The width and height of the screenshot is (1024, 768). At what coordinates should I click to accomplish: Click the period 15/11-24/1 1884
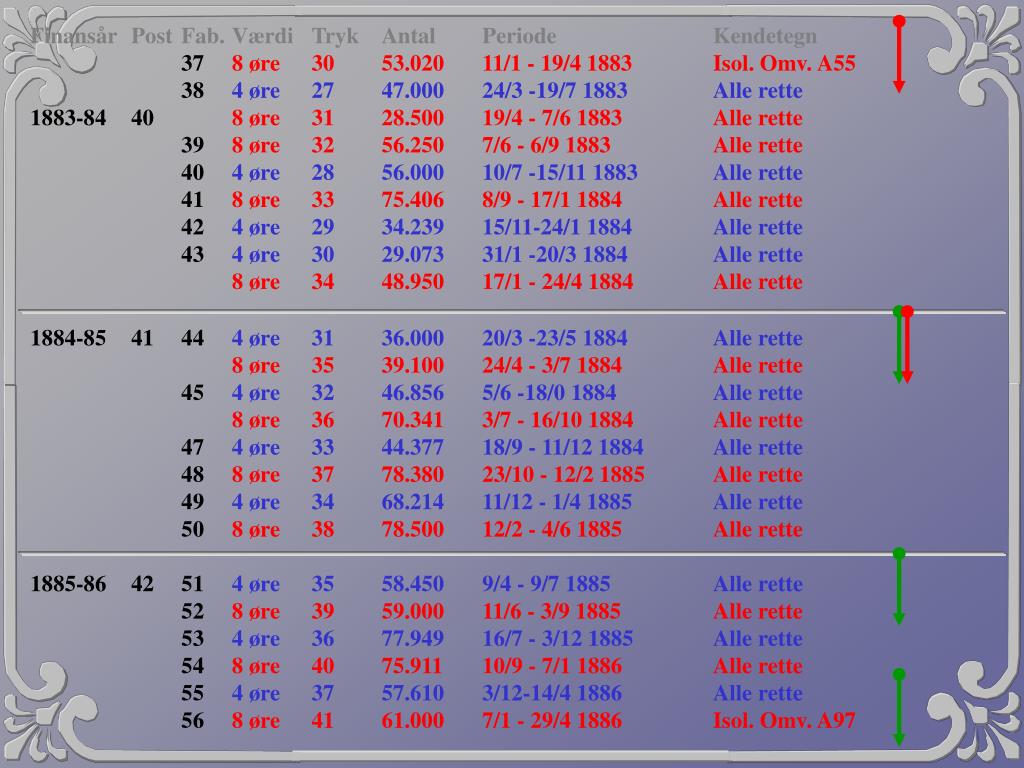coord(557,227)
